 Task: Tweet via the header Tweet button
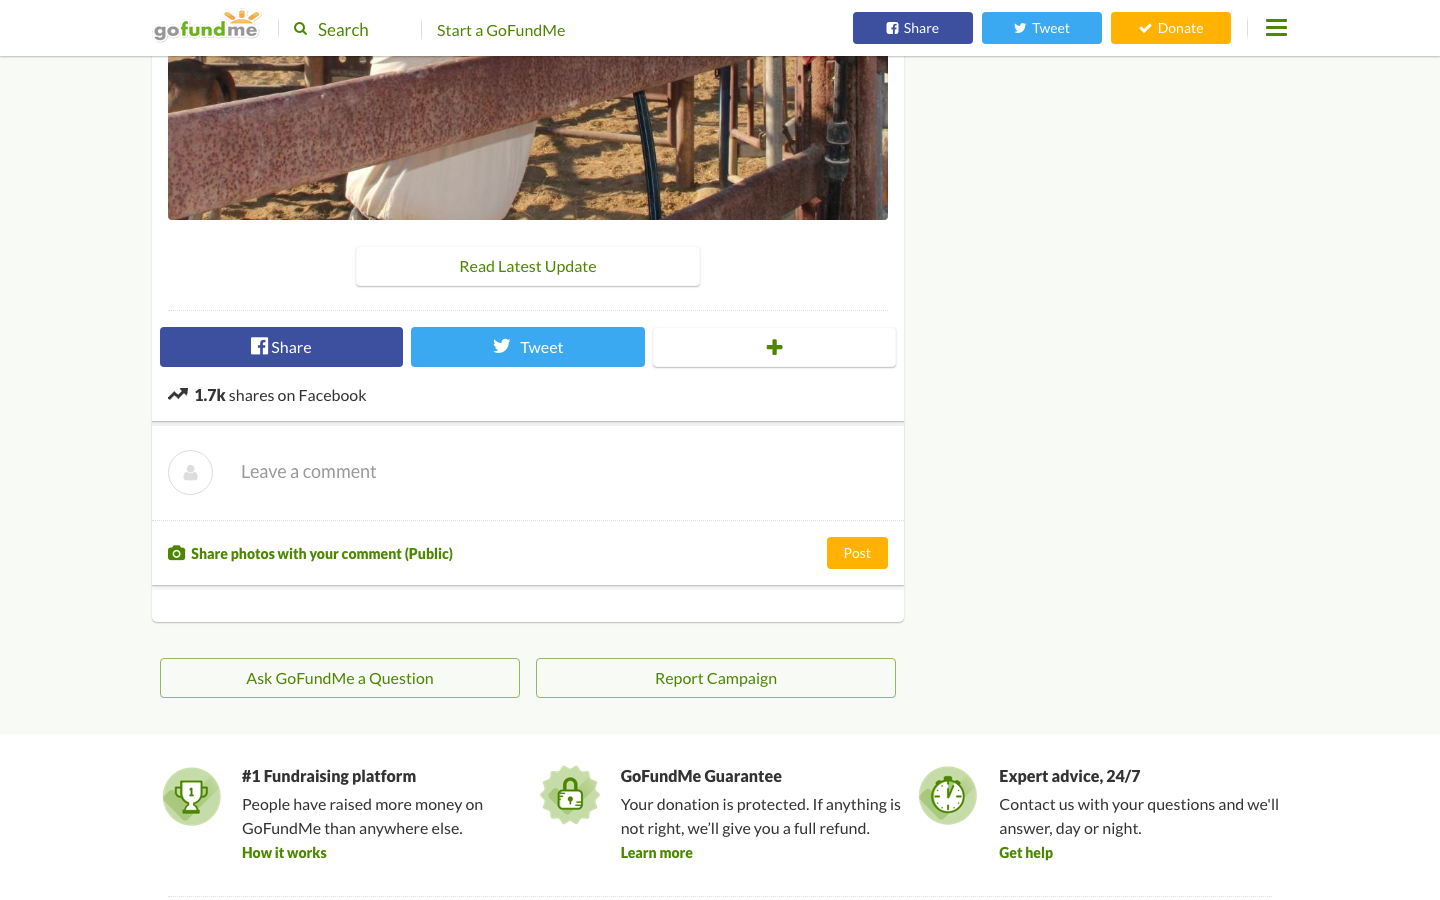point(1042,28)
